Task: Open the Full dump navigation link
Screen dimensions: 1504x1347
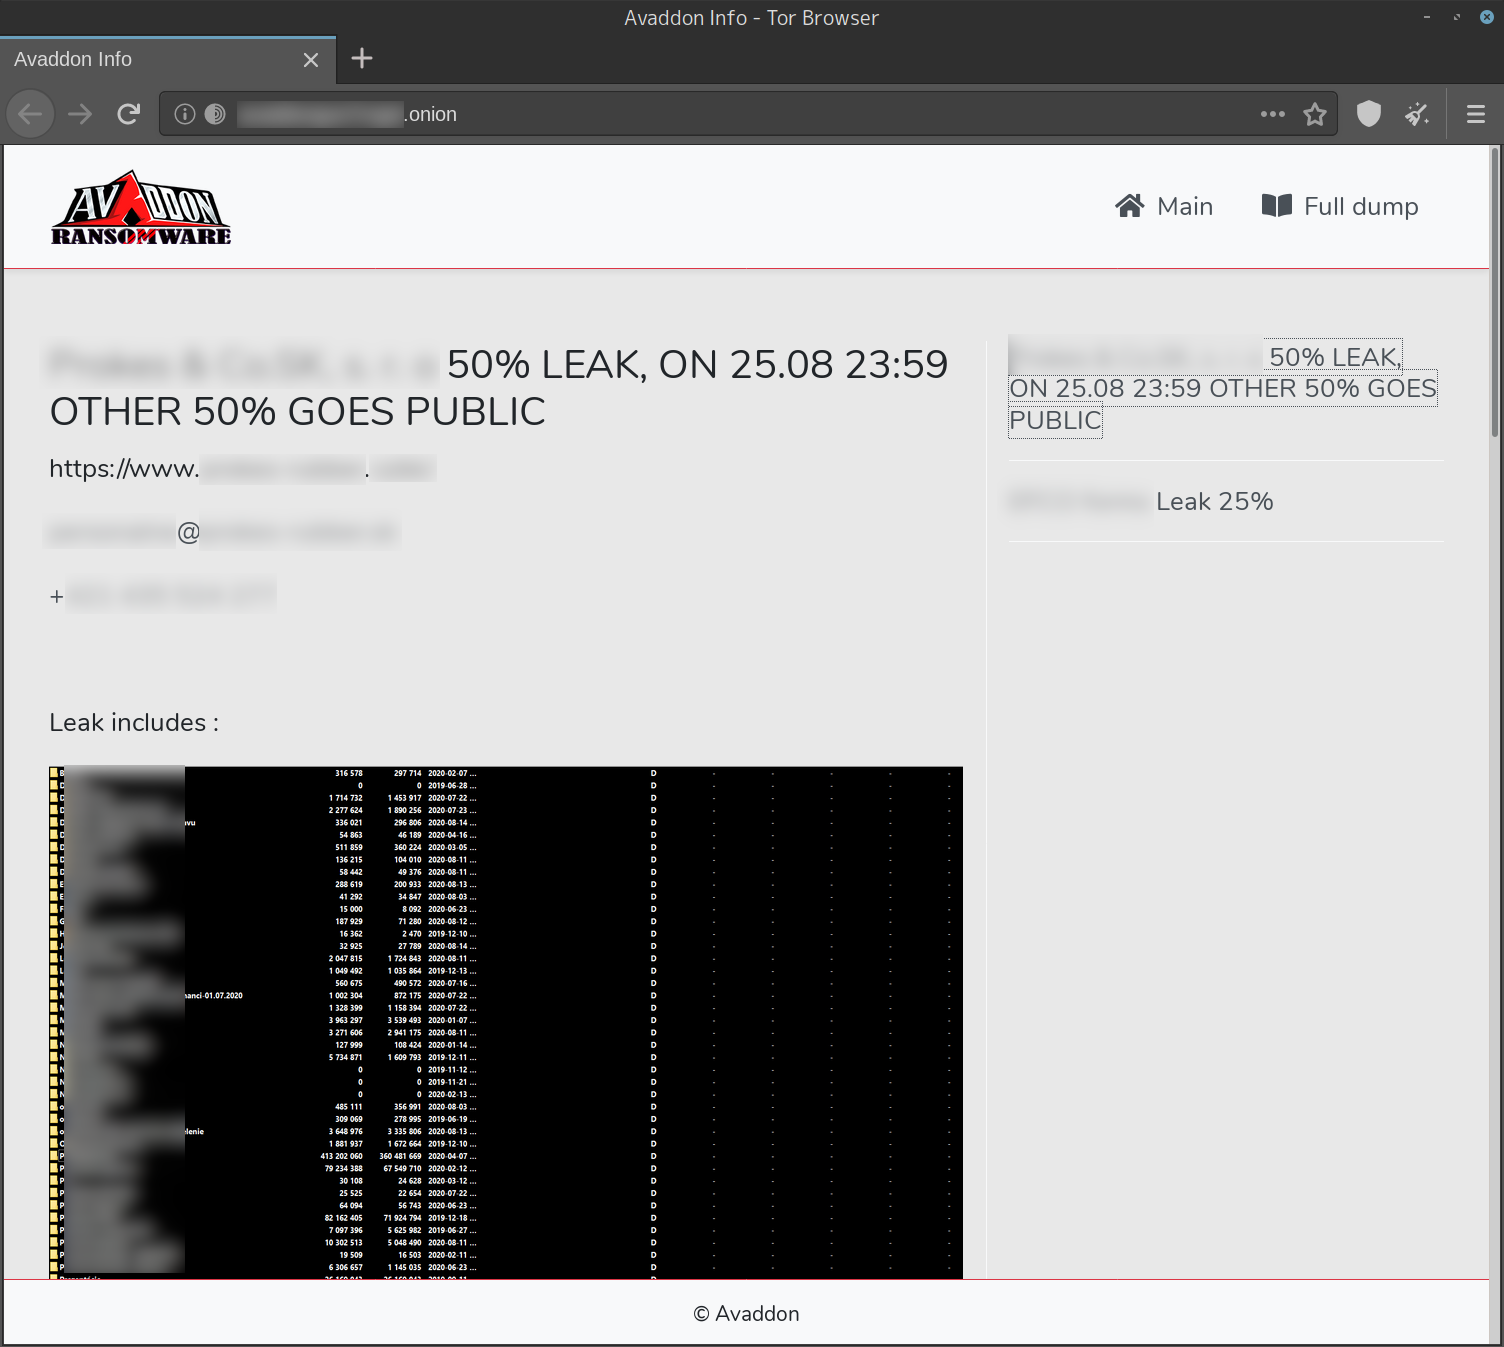Action: coord(1340,206)
